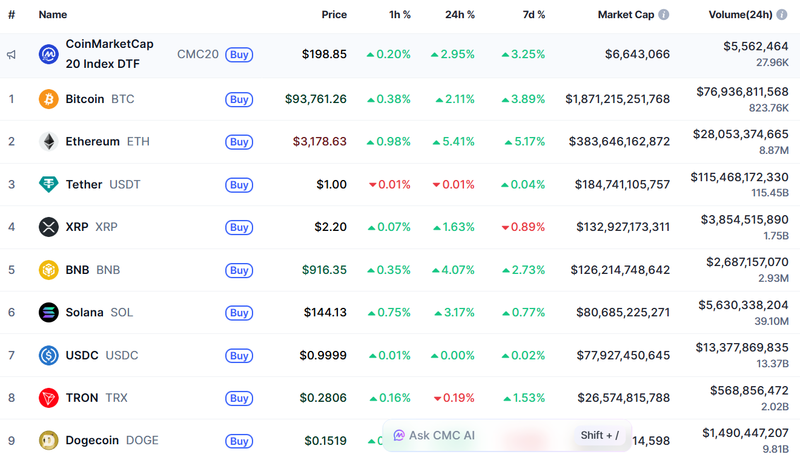The image size is (800, 460).
Task: Click the Volume(24h) info icon
Action: (x=783, y=15)
